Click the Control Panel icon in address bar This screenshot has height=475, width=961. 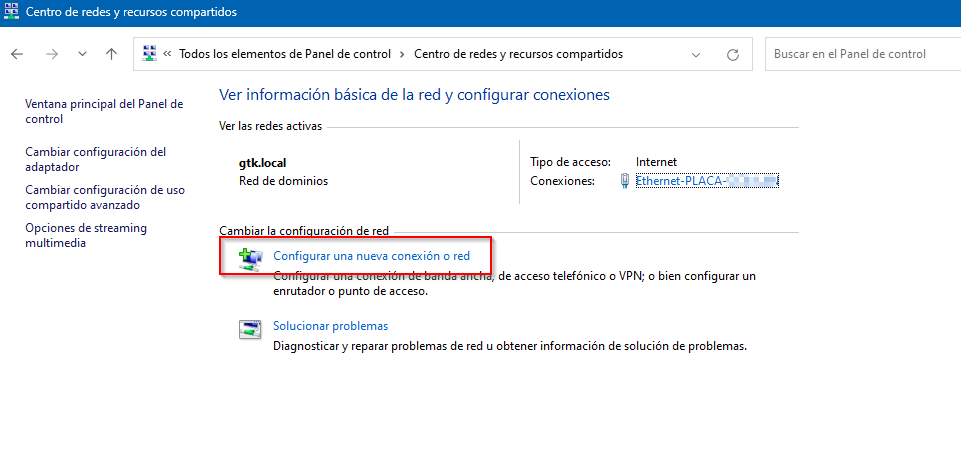point(149,54)
